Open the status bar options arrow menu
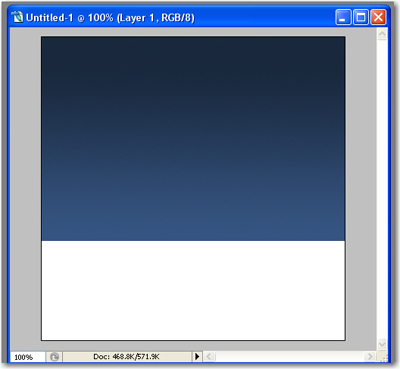Screen dimensions: 400x369 tap(197, 357)
